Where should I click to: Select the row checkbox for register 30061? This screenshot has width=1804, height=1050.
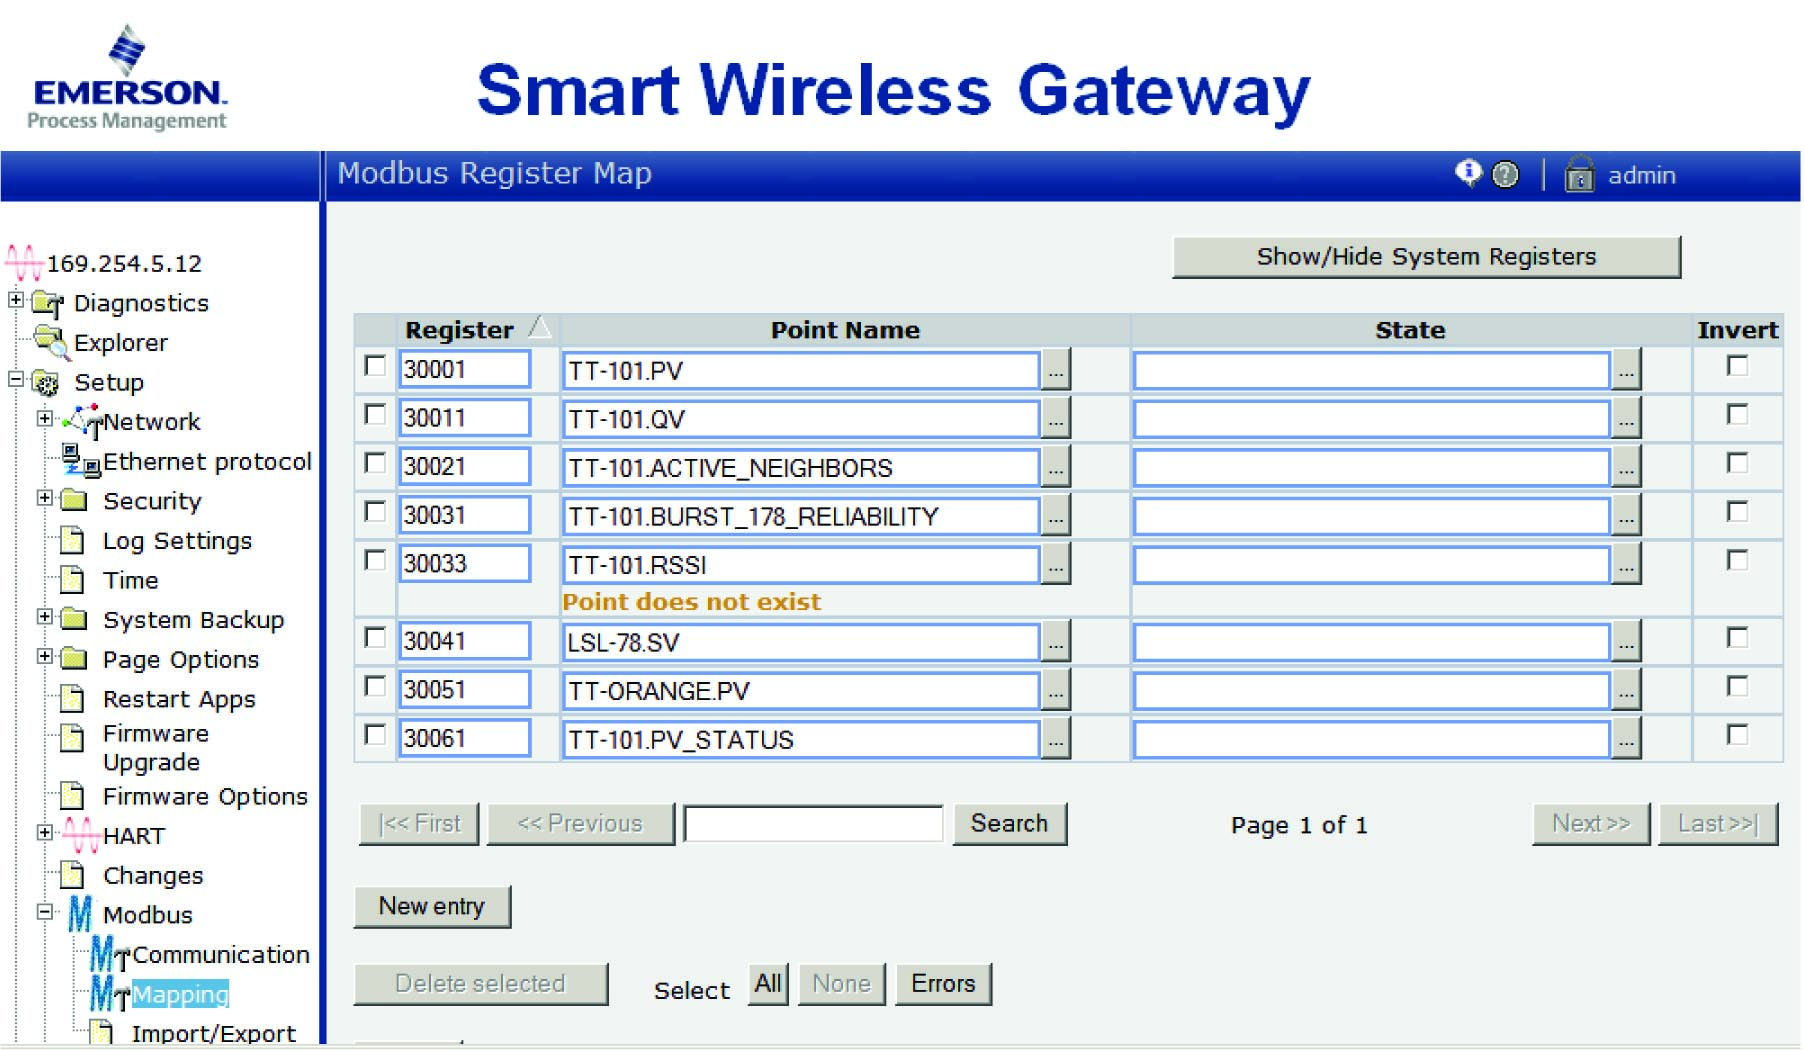(375, 735)
